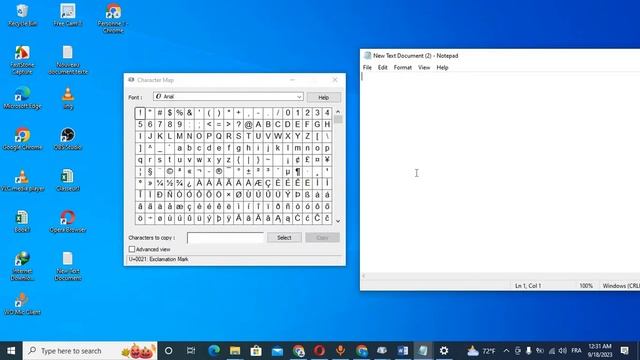Open the OBS Studio desktop shortcut
This screenshot has width=640, height=360.
pos(68,139)
